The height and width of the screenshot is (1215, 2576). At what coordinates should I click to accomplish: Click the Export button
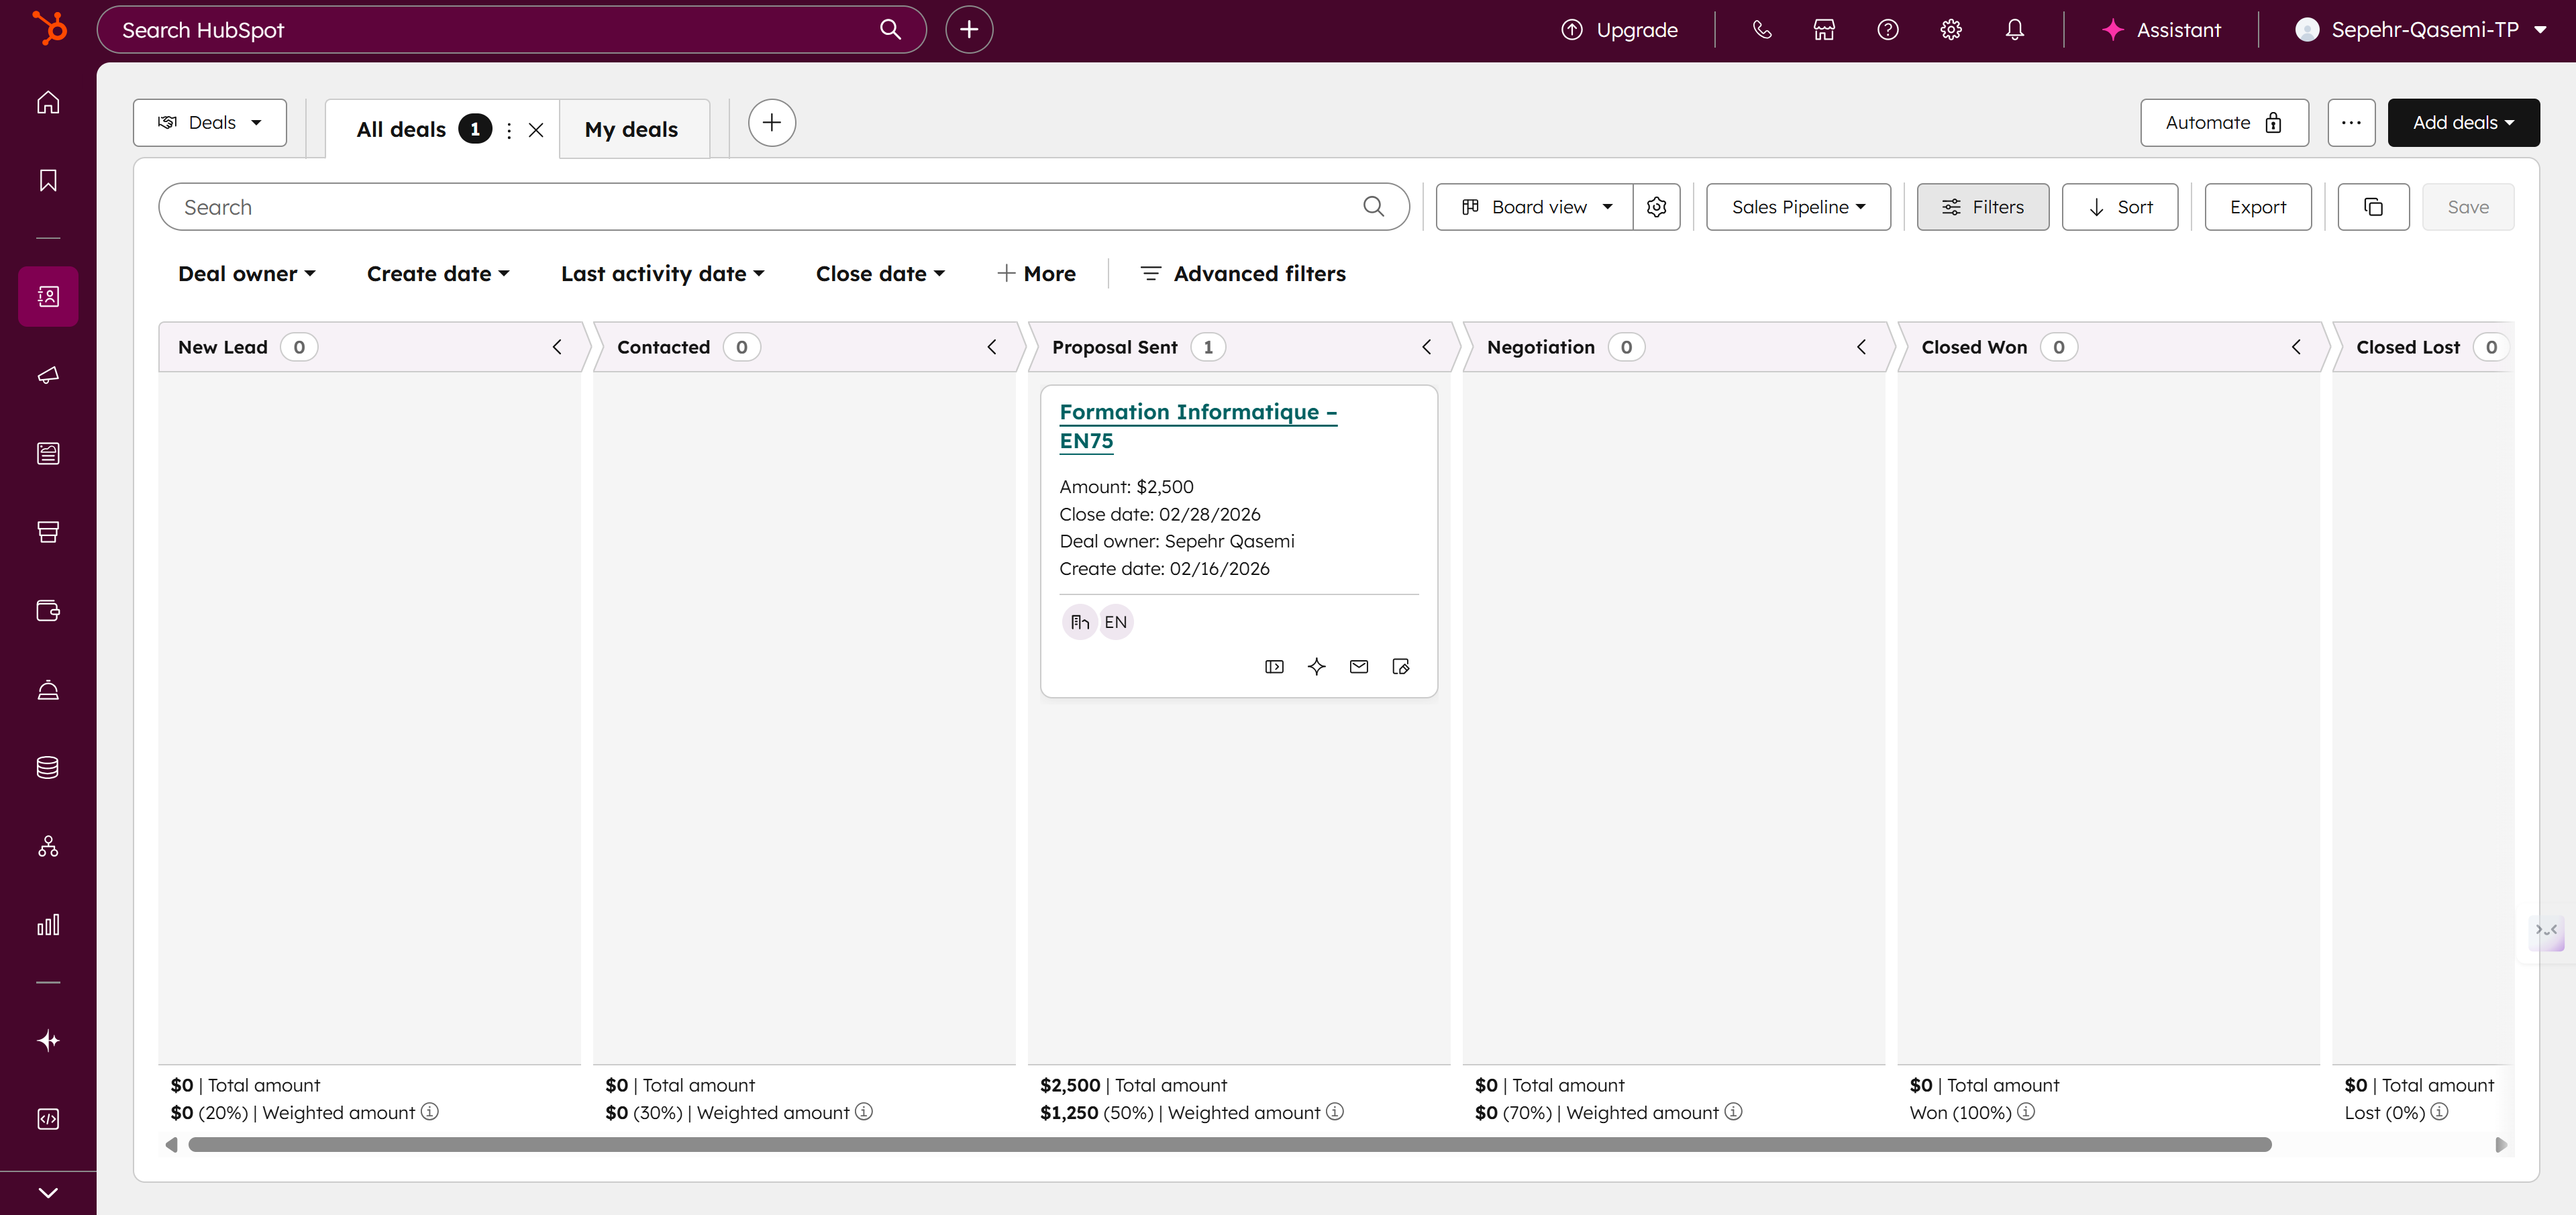(x=2258, y=207)
